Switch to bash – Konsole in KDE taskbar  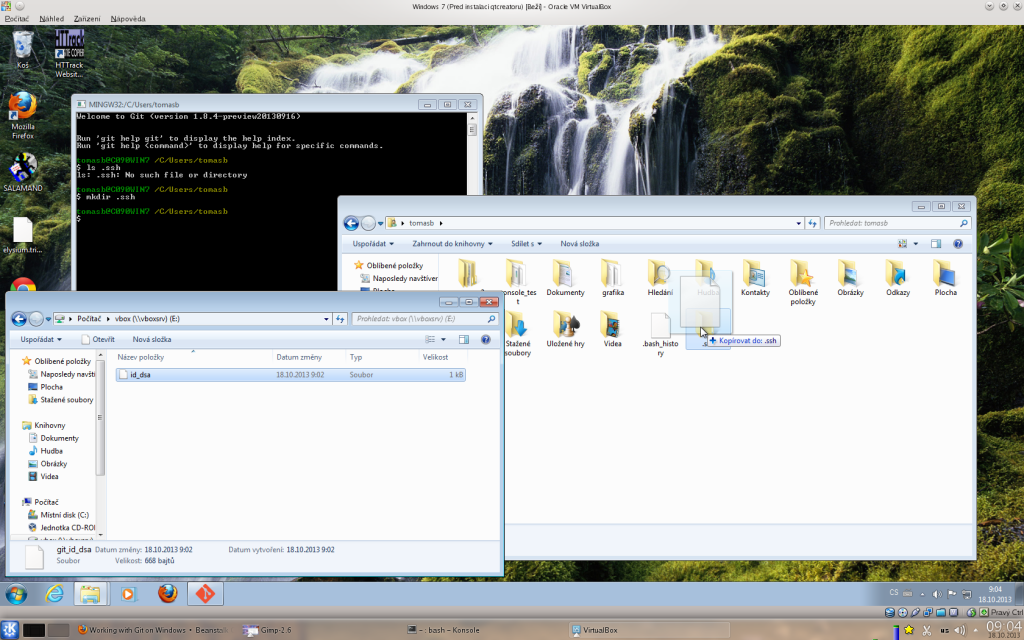444,630
